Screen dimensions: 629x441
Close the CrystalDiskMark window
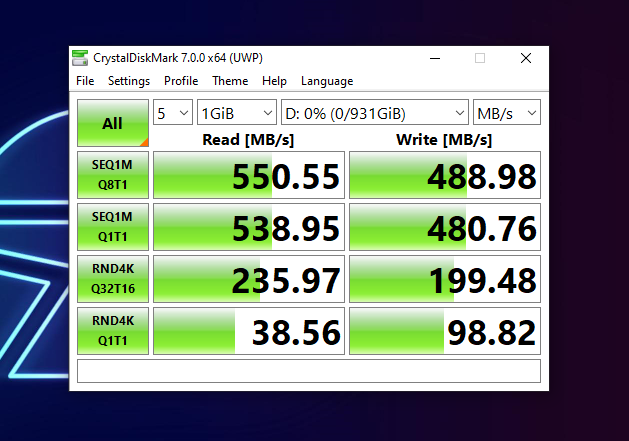click(526, 58)
